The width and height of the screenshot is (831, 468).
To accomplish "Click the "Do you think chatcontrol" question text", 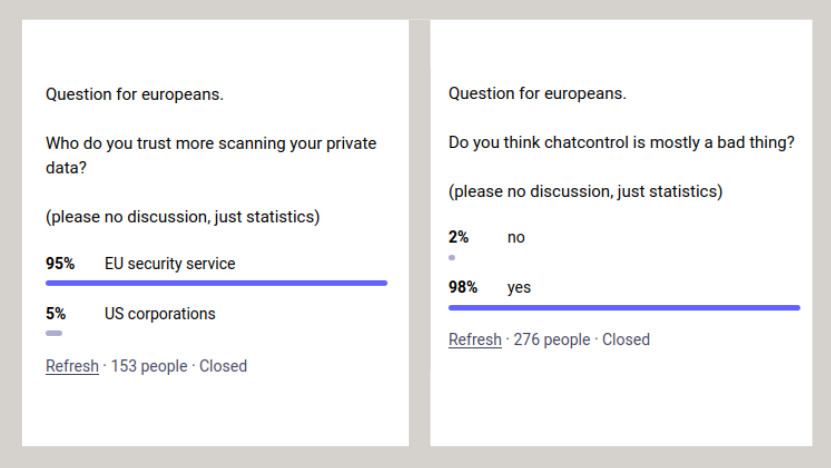I will tap(621, 143).
